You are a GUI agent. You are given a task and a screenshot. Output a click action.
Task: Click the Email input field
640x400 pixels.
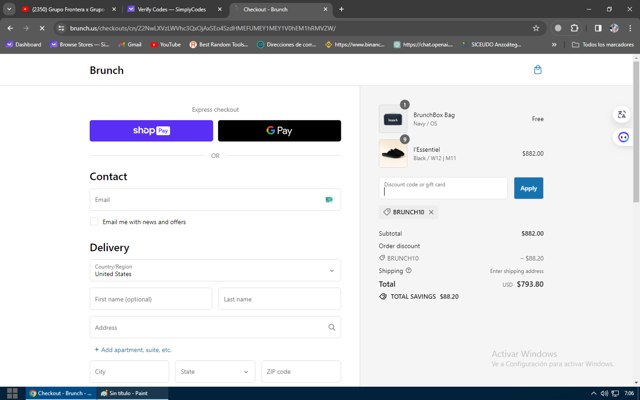click(215, 200)
